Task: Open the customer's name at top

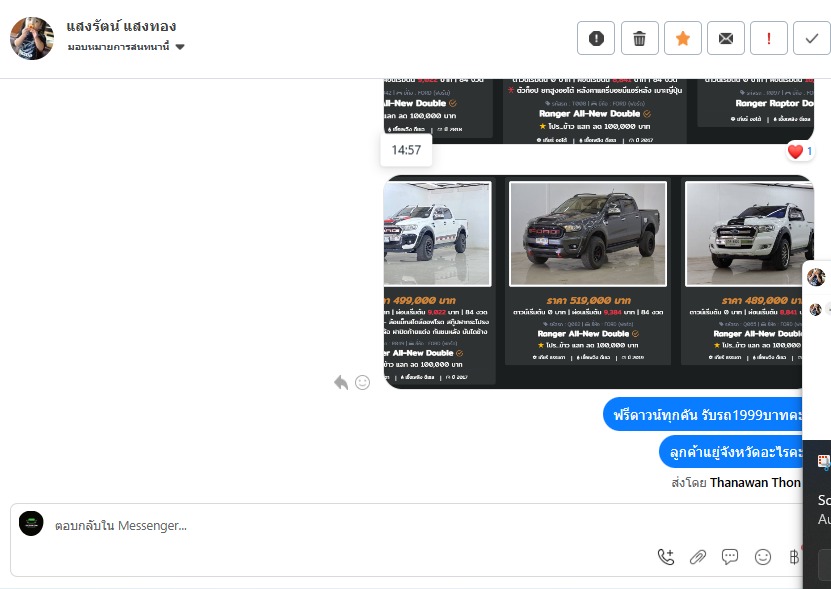Action: pyautogui.click(x=121, y=26)
